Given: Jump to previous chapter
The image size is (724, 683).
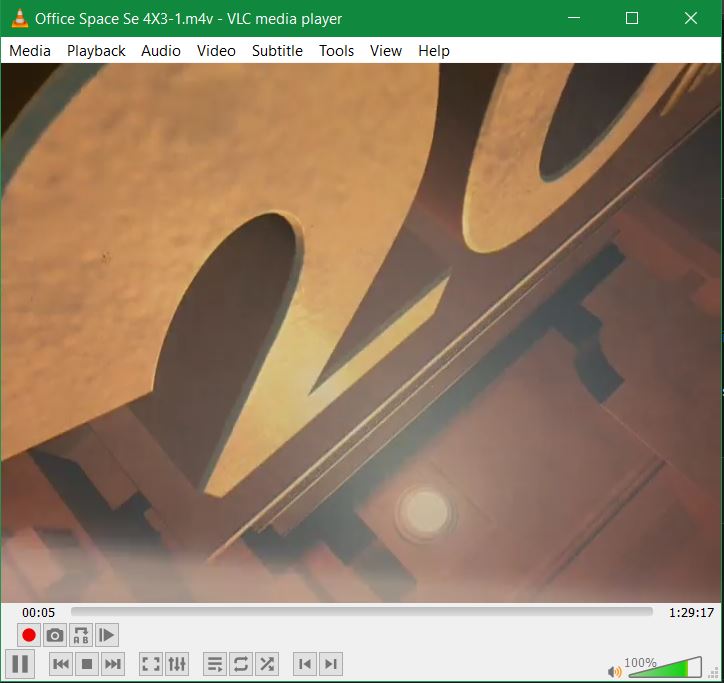Looking at the screenshot, I should [305, 664].
